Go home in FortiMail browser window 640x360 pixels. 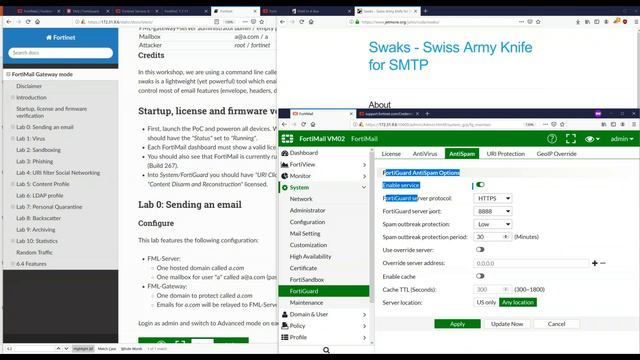(x=313, y=124)
